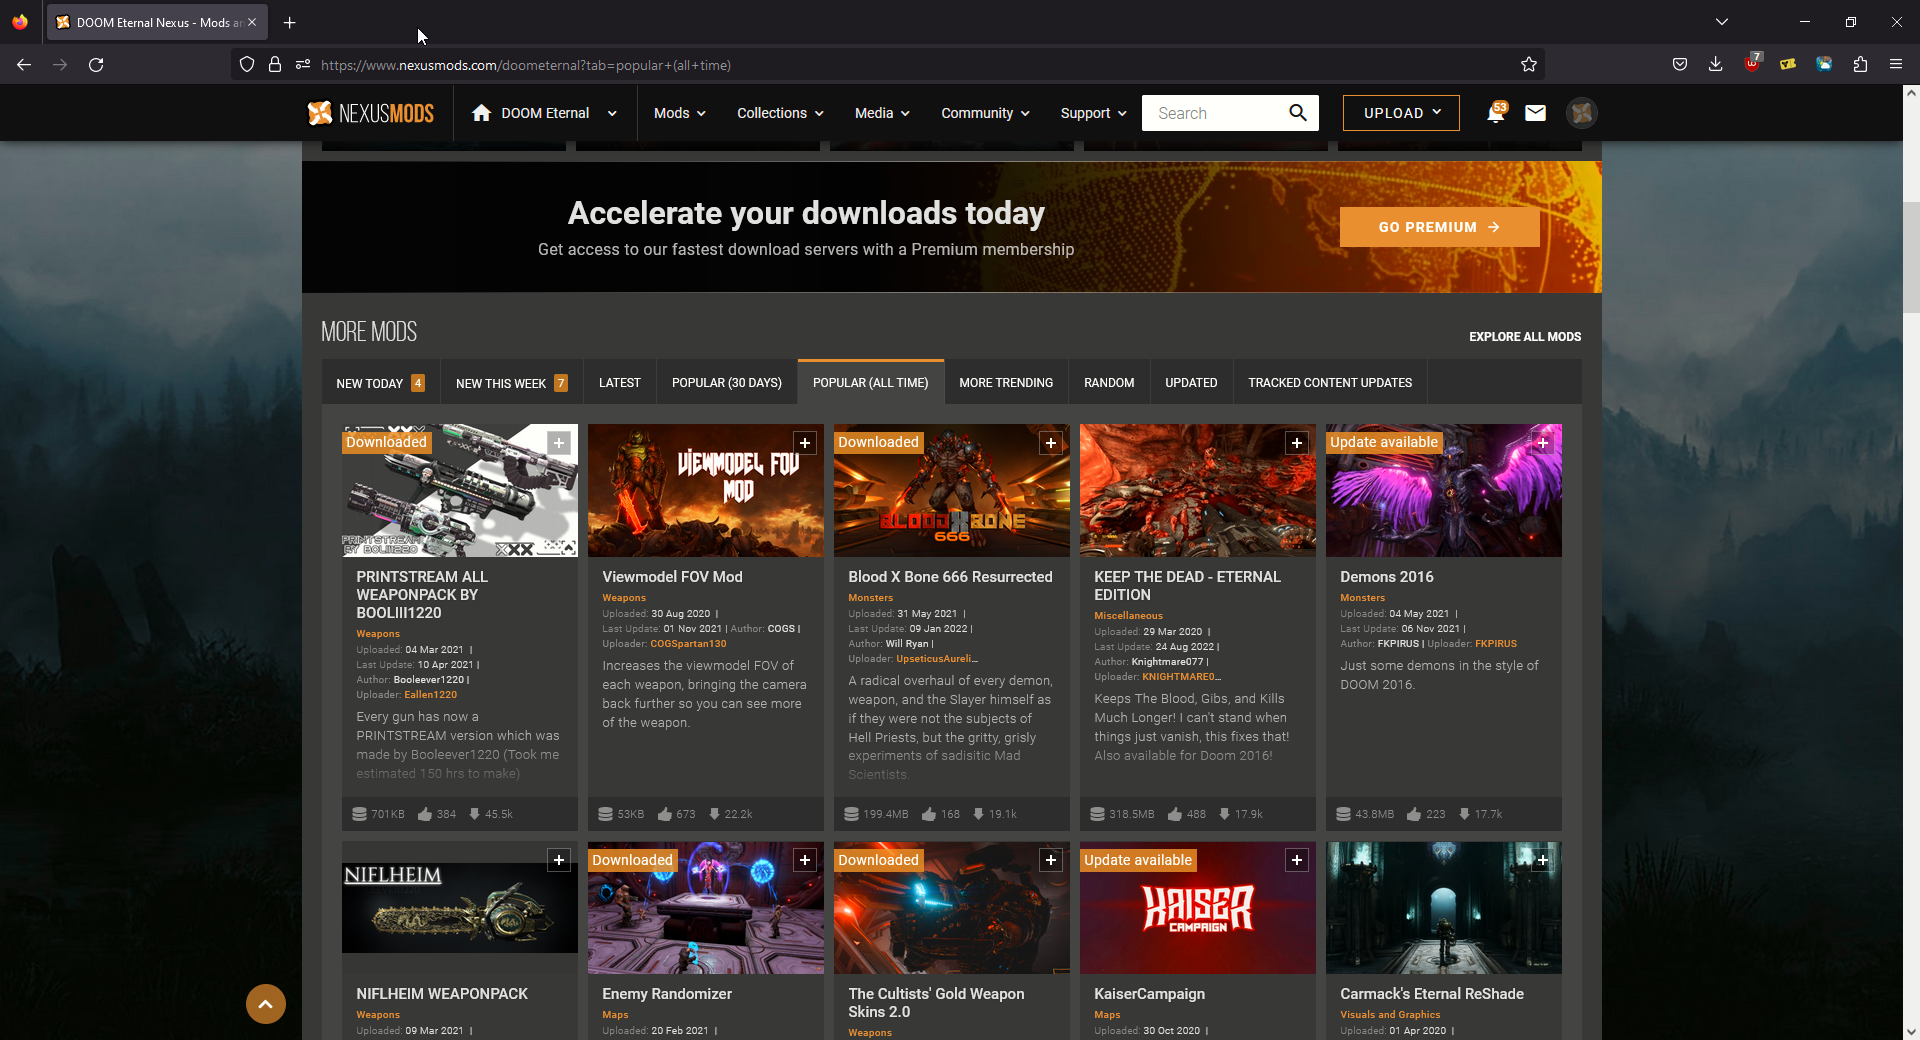Bookmark this page with the star
Viewport: 1920px width, 1040px height.
(1529, 65)
